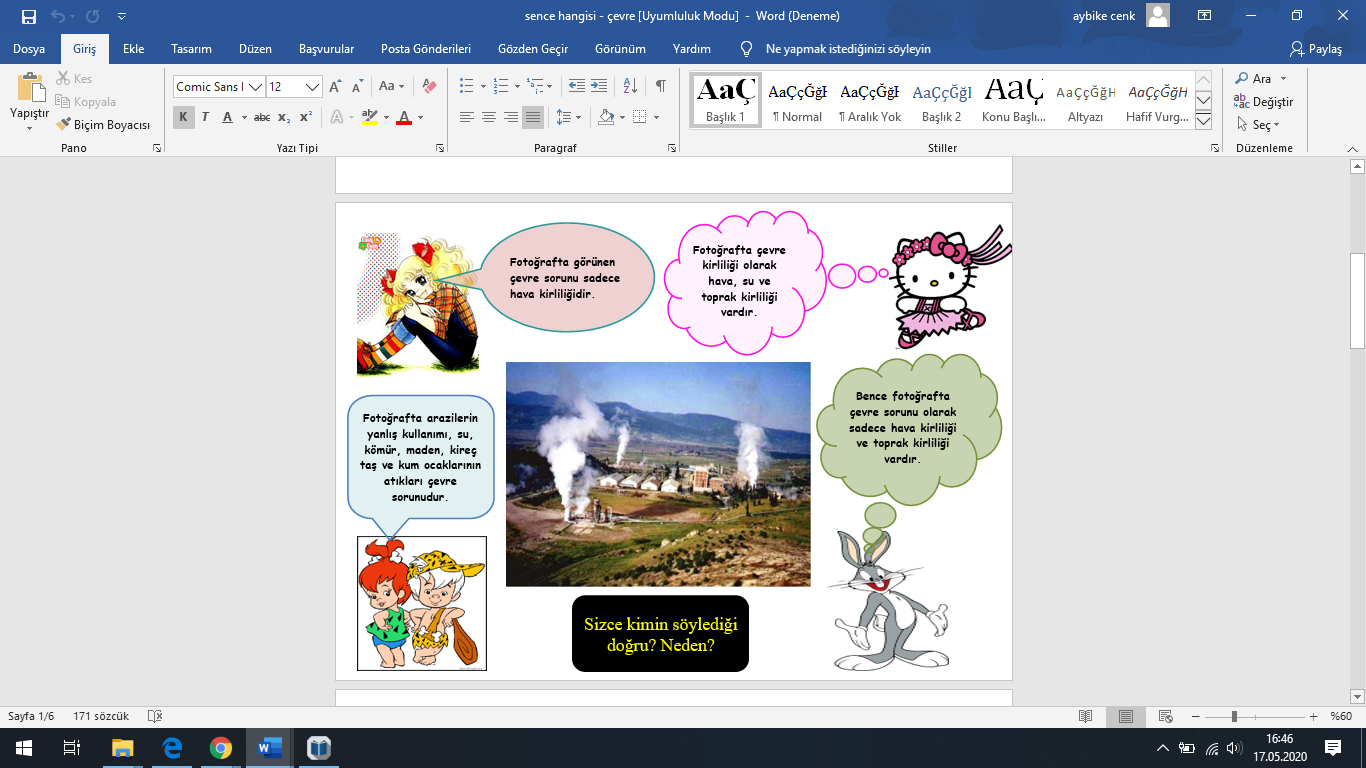The image size is (1366, 768).
Task: Apply the yellow text highlight color
Action: click(x=369, y=118)
